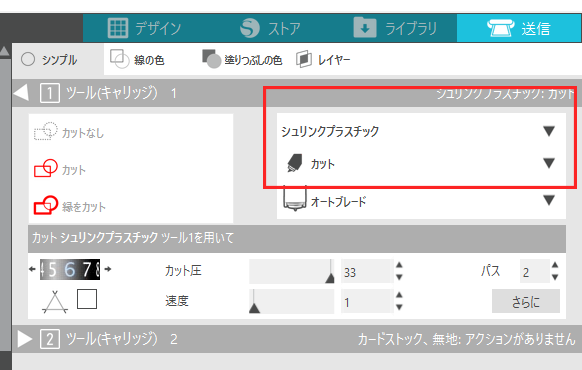Viewport: 582px width, 370px height.
Task: Expand the ツール(キャリッジ) 2 section
Action: click(x=24, y=339)
